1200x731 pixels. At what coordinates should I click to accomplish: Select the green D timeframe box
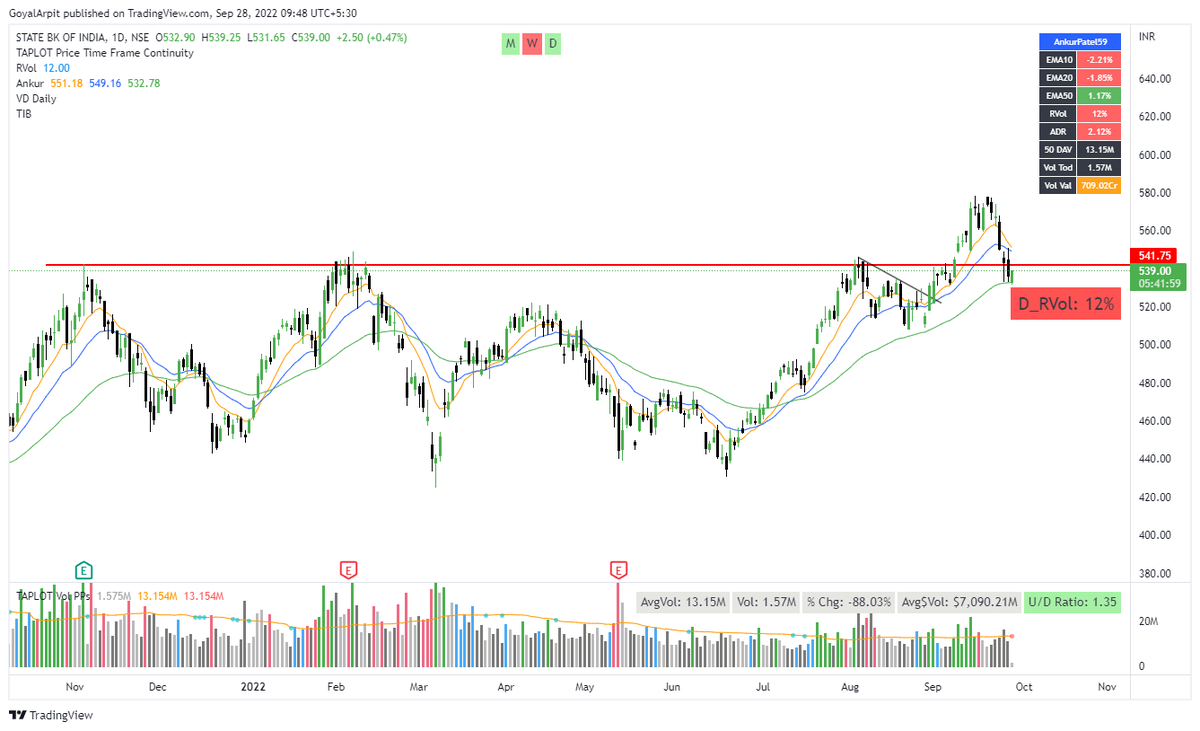[553, 43]
